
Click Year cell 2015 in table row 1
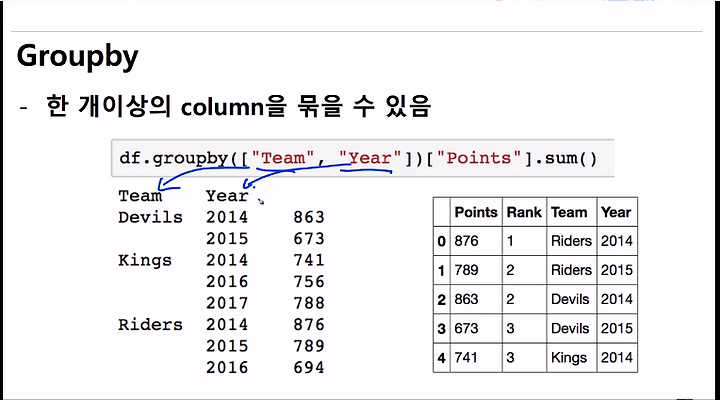click(617, 270)
